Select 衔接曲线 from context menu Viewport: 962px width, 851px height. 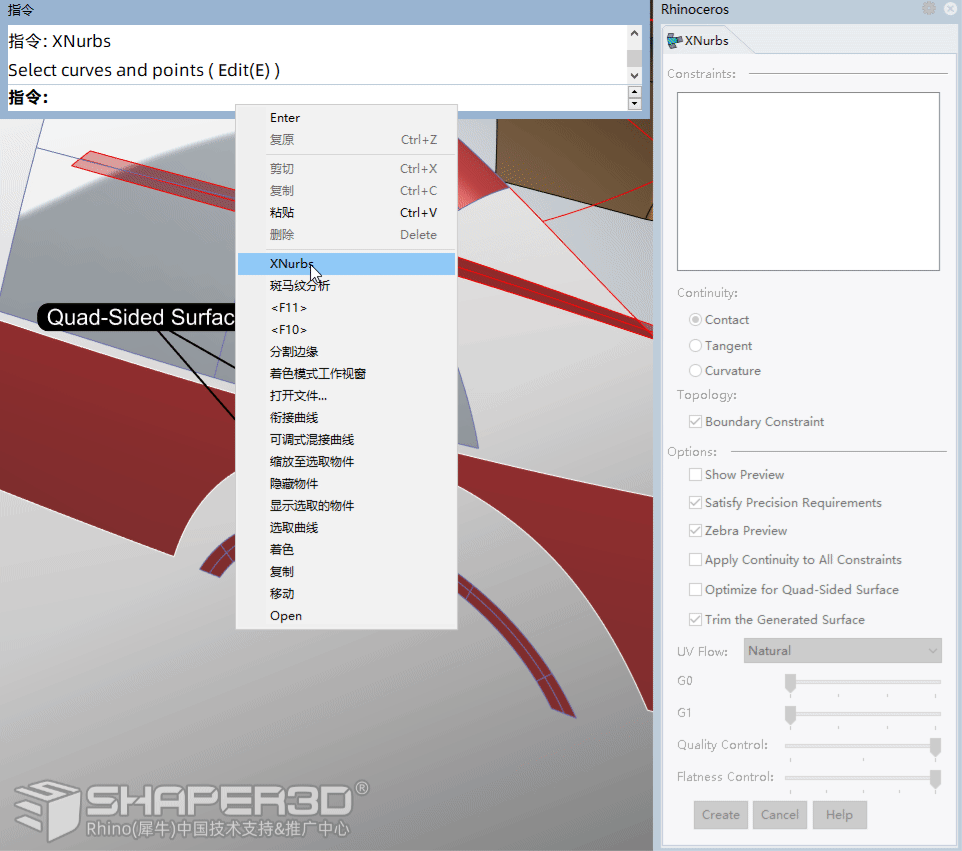point(347,418)
